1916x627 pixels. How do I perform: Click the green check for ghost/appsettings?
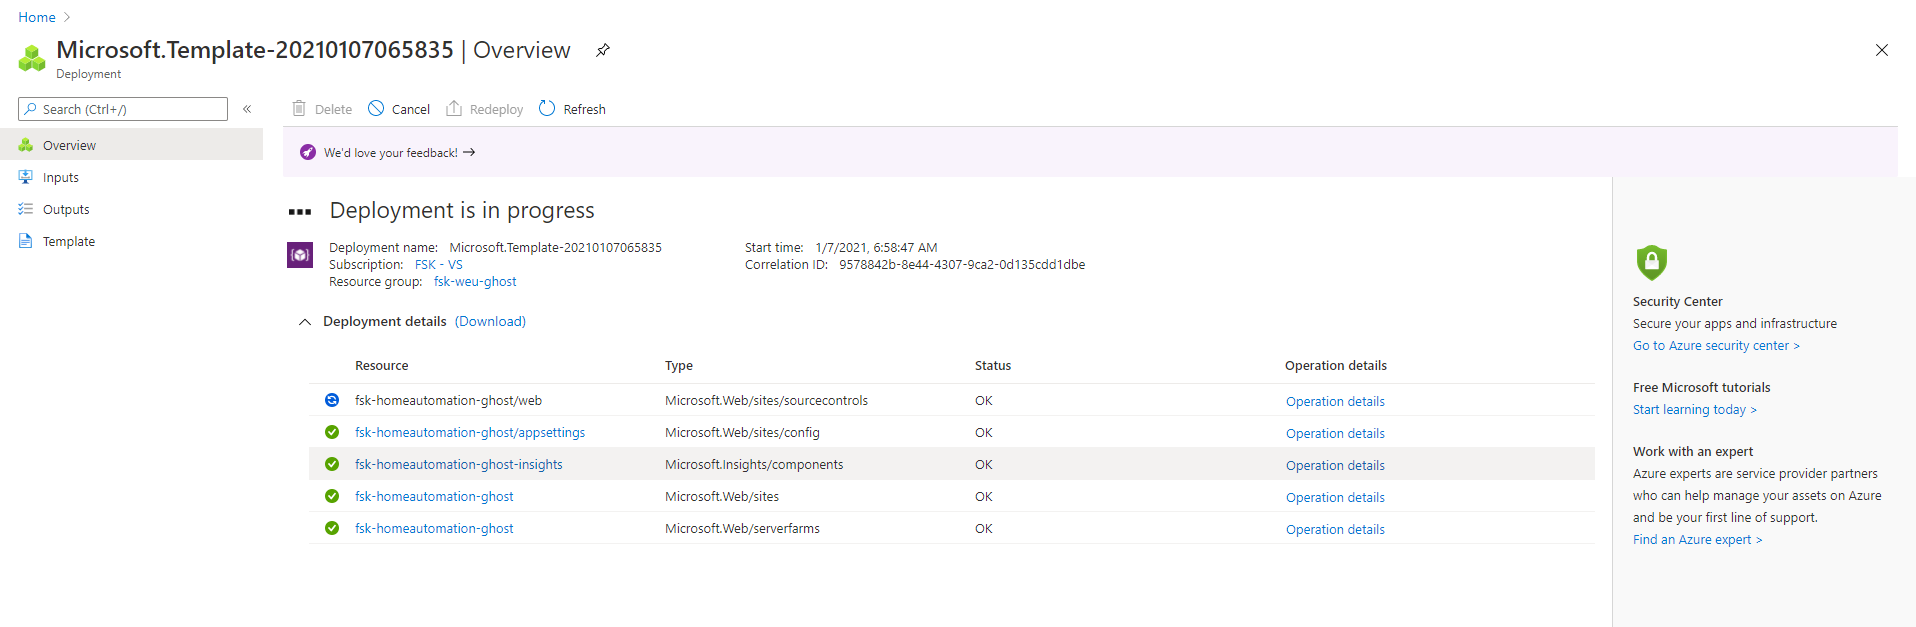click(332, 432)
